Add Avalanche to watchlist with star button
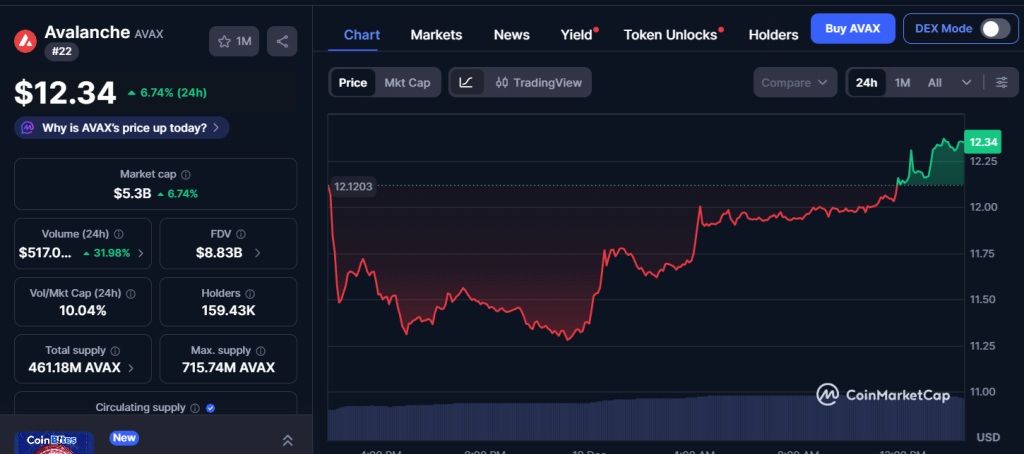The height and width of the screenshot is (454, 1024). (x=234, y=41)
